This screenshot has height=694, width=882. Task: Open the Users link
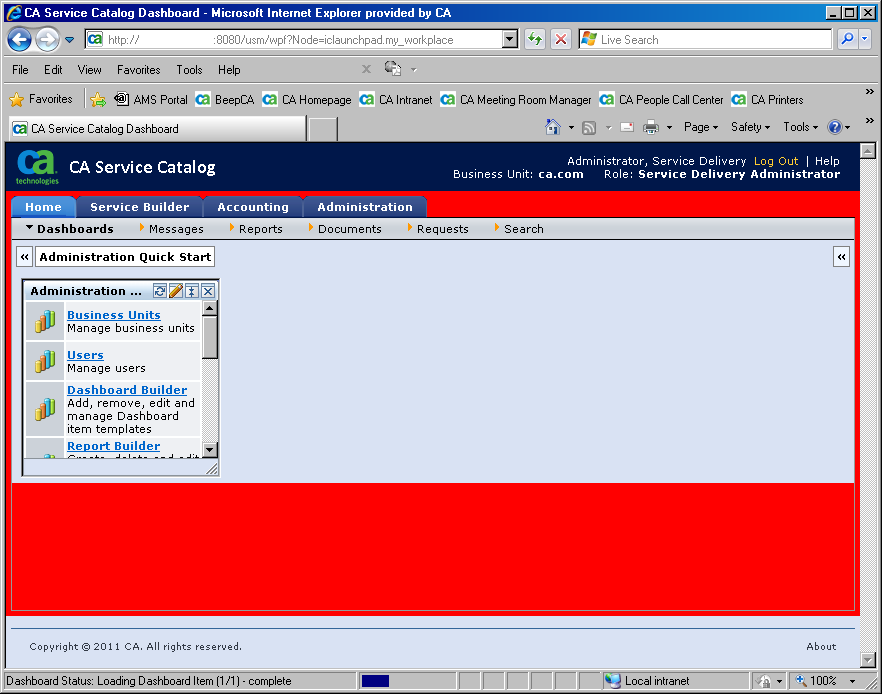(86, 355)
